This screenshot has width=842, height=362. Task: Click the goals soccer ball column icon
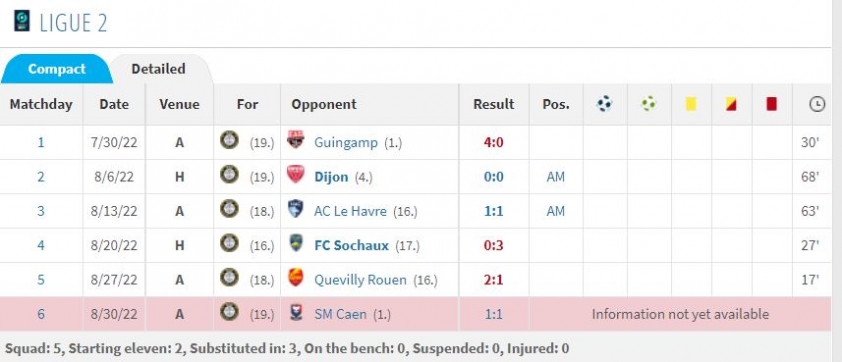(x=605, y=103)
